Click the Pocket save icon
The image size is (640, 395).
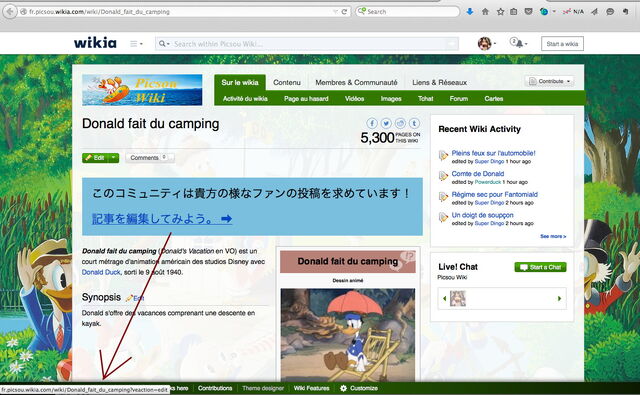tap(529, 11)
